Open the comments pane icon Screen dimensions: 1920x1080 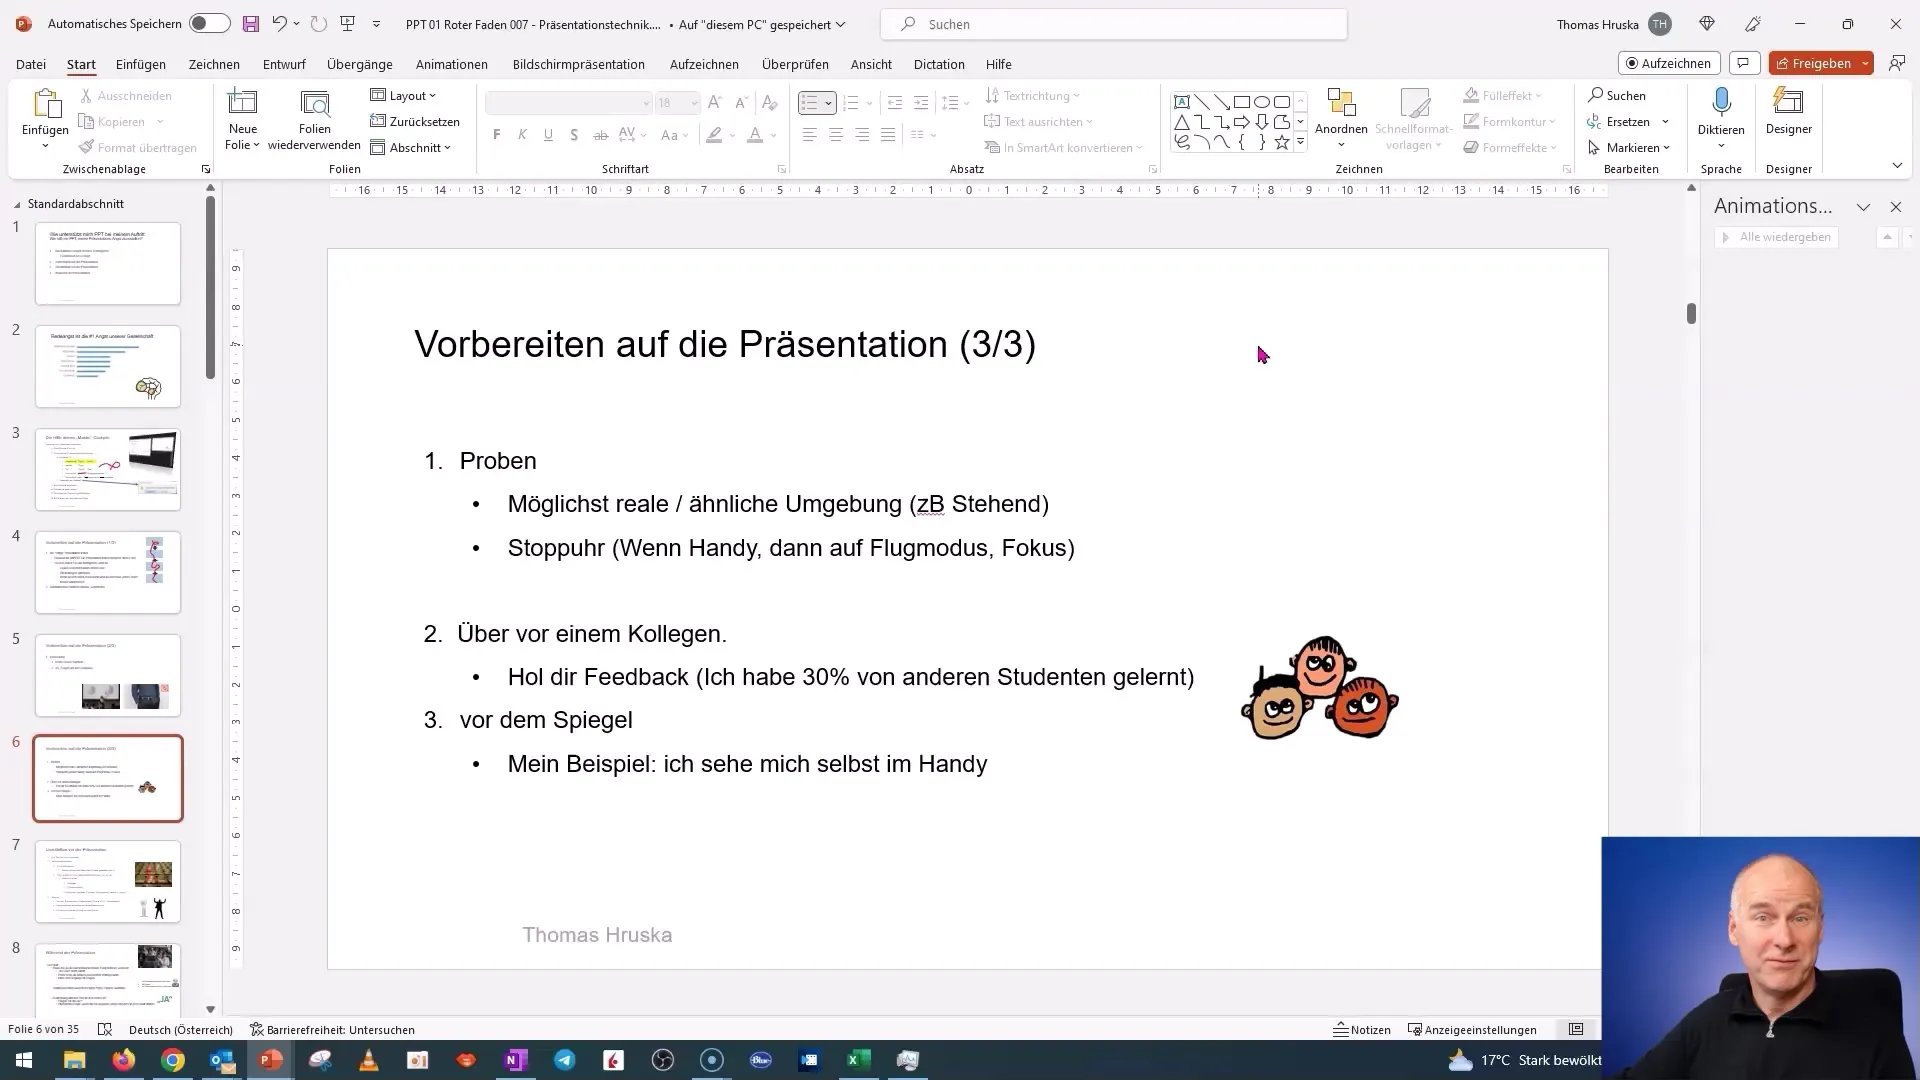tap(1744, 63)
